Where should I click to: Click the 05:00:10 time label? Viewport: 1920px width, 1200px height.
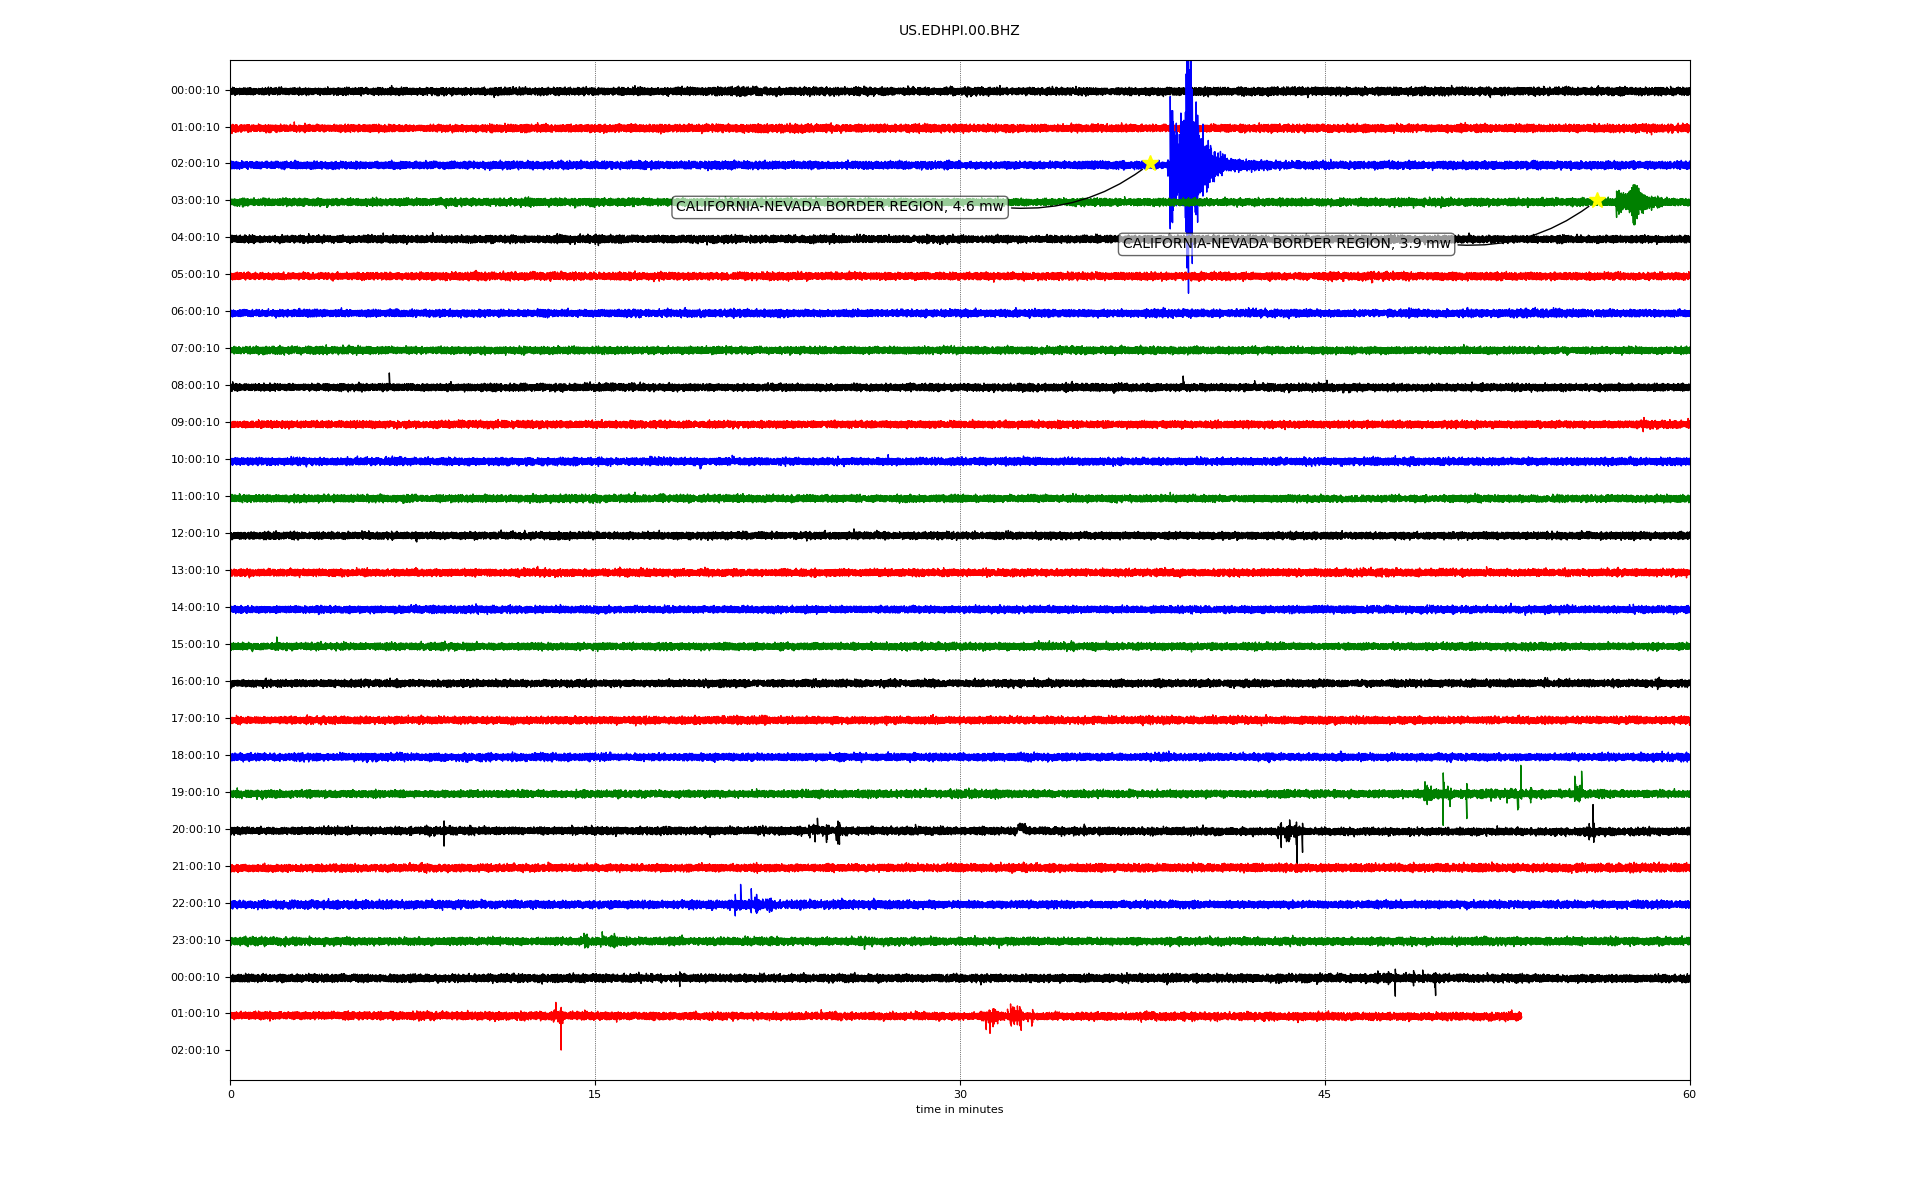pos(195,275)
